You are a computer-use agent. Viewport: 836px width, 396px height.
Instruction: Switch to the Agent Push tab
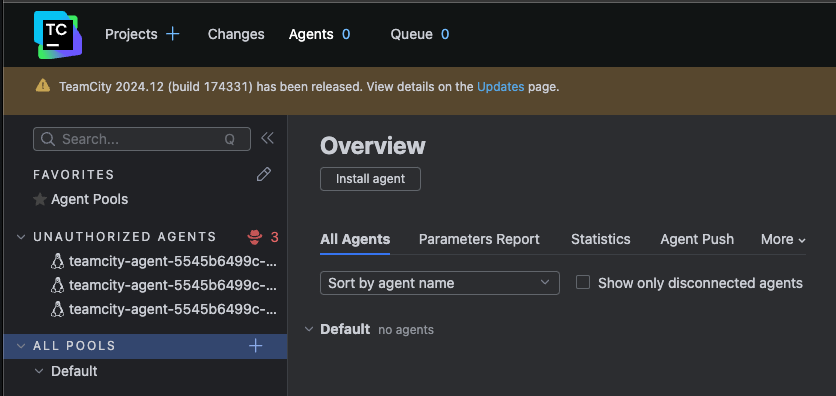[697, 240]
